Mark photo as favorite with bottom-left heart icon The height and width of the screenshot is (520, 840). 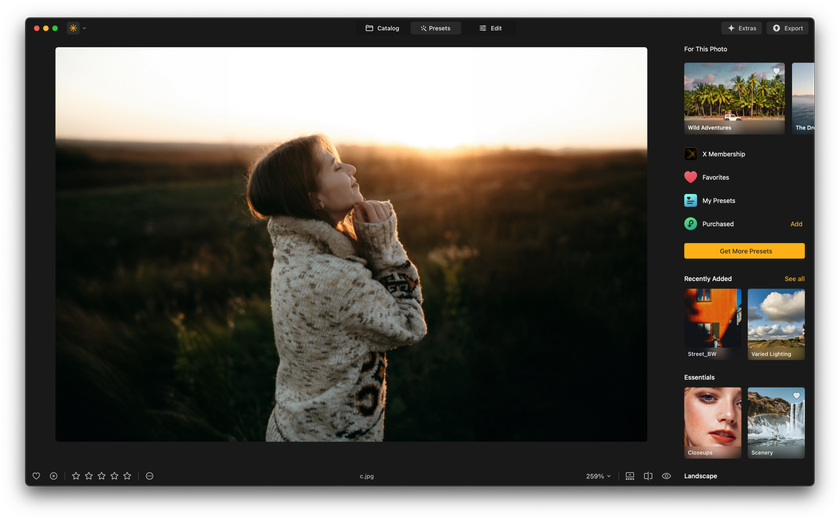click(x=36, y=476)
